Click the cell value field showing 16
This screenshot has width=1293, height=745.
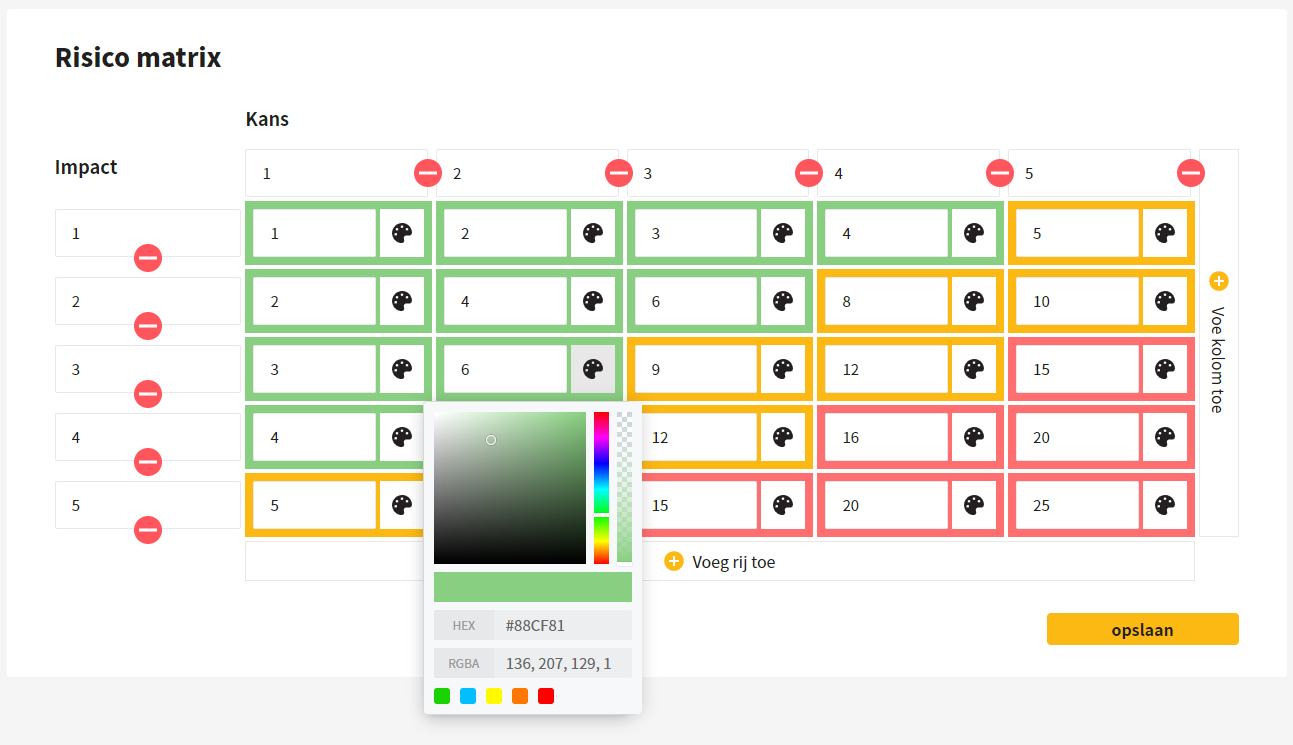pyautogui.click(x=887, y=437)
